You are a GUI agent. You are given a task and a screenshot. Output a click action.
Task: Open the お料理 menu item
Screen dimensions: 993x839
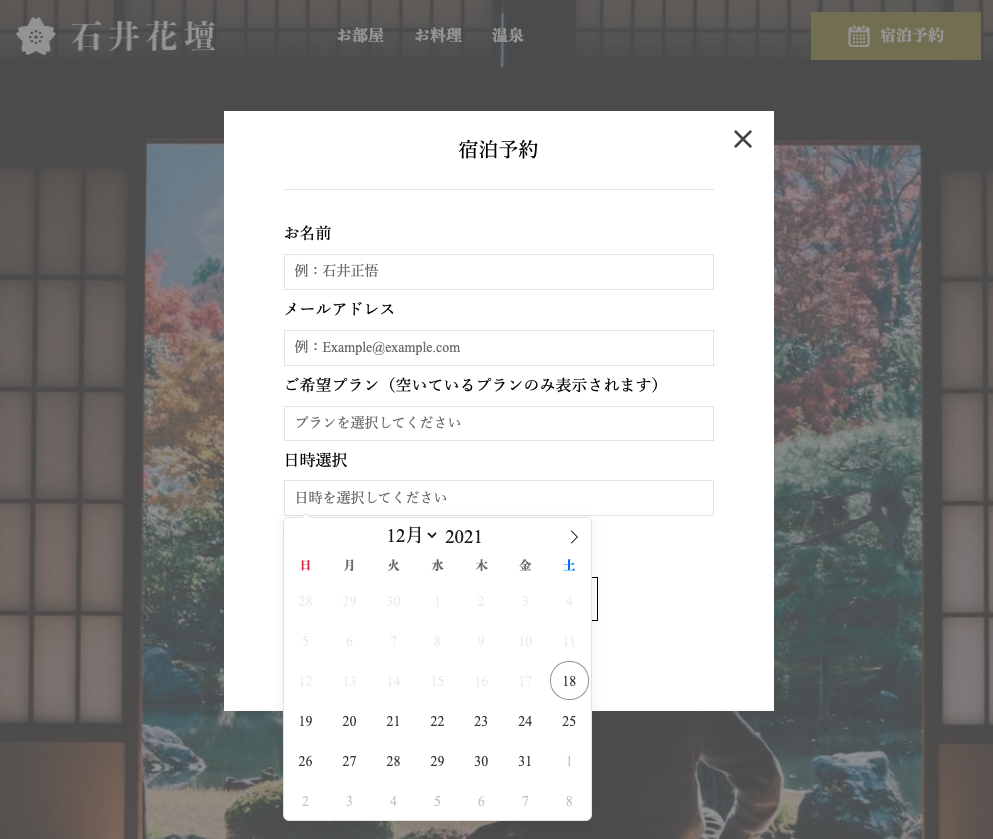click(438, 36)
